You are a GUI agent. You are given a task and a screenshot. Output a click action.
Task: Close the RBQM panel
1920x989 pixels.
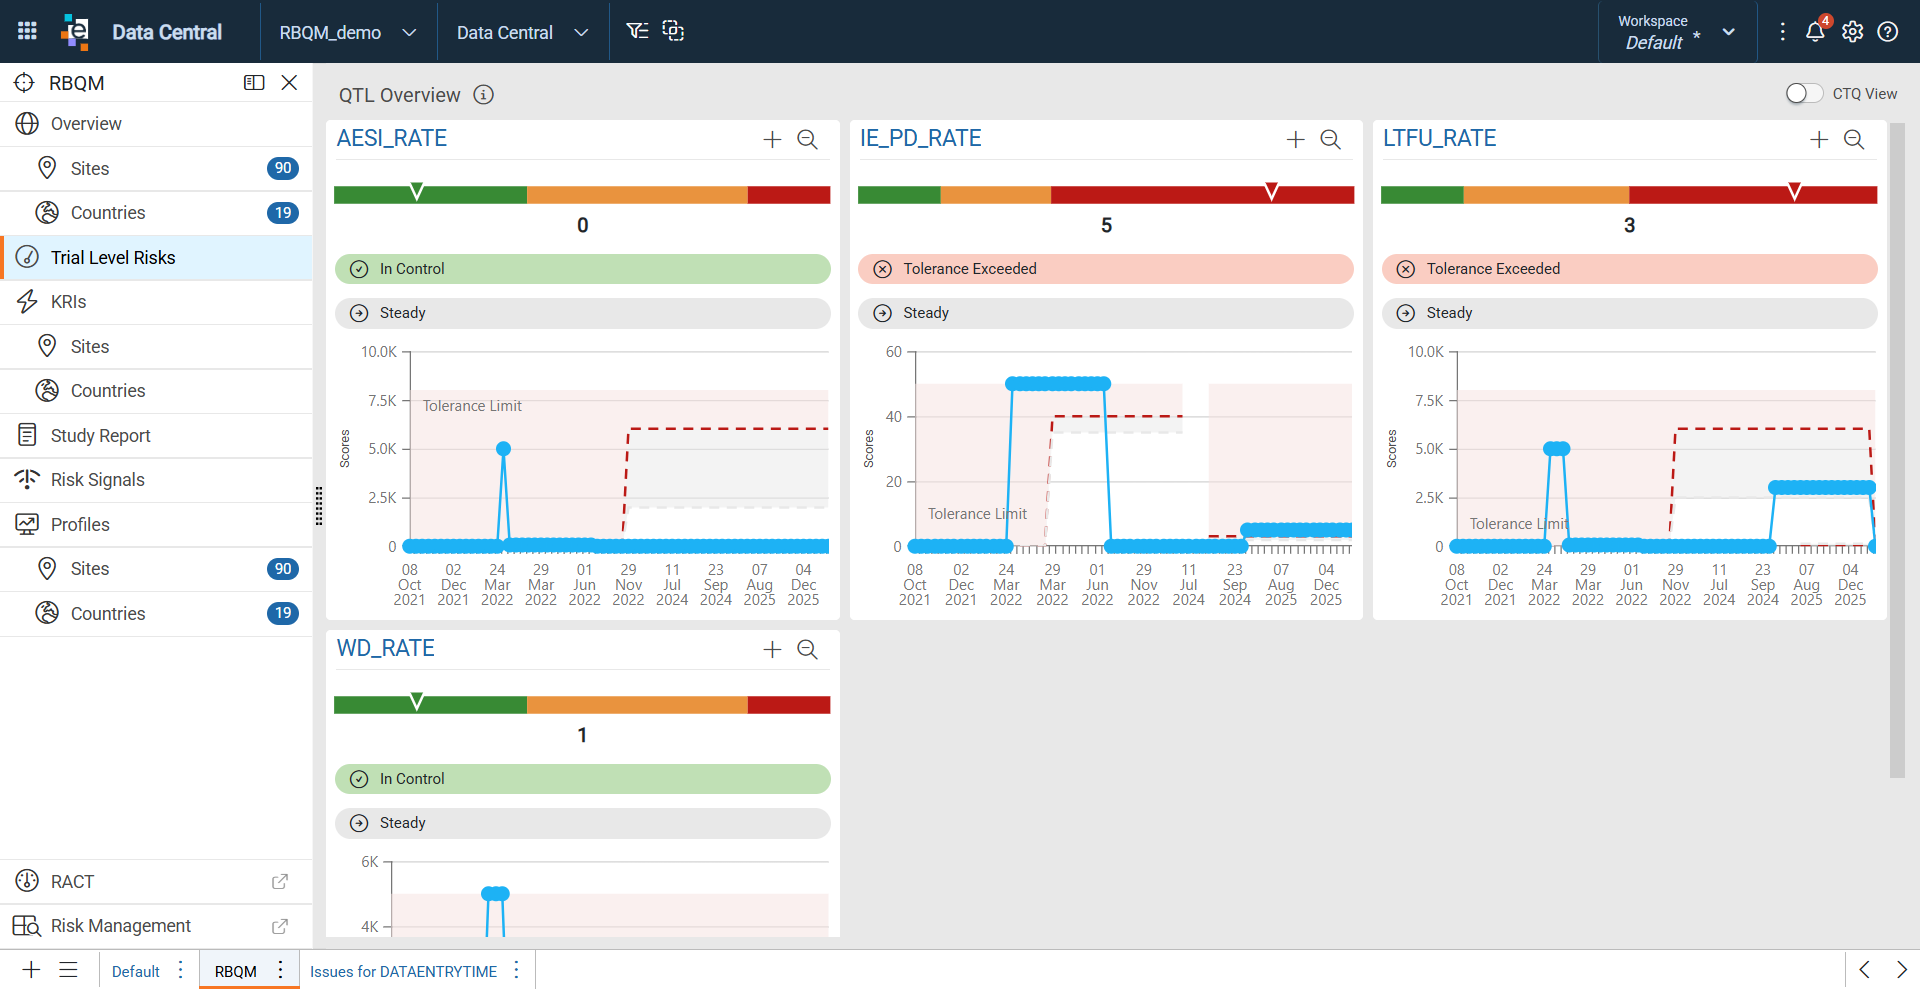point(289,83)
